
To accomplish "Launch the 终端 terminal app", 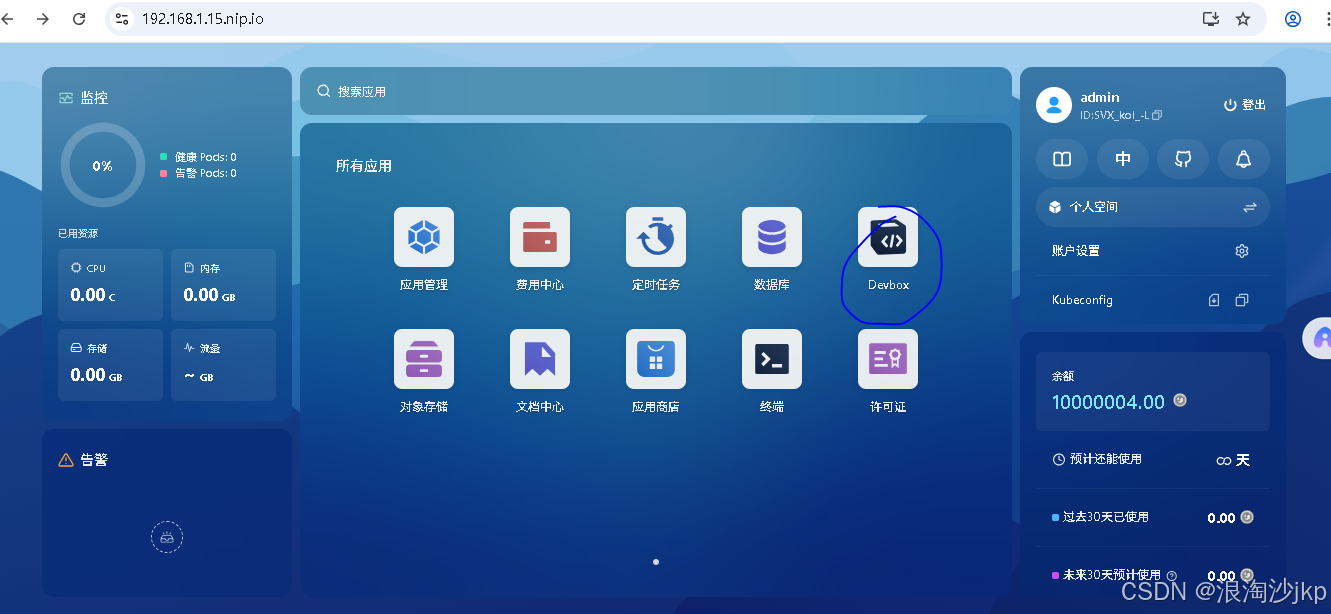I will point(772,359).
